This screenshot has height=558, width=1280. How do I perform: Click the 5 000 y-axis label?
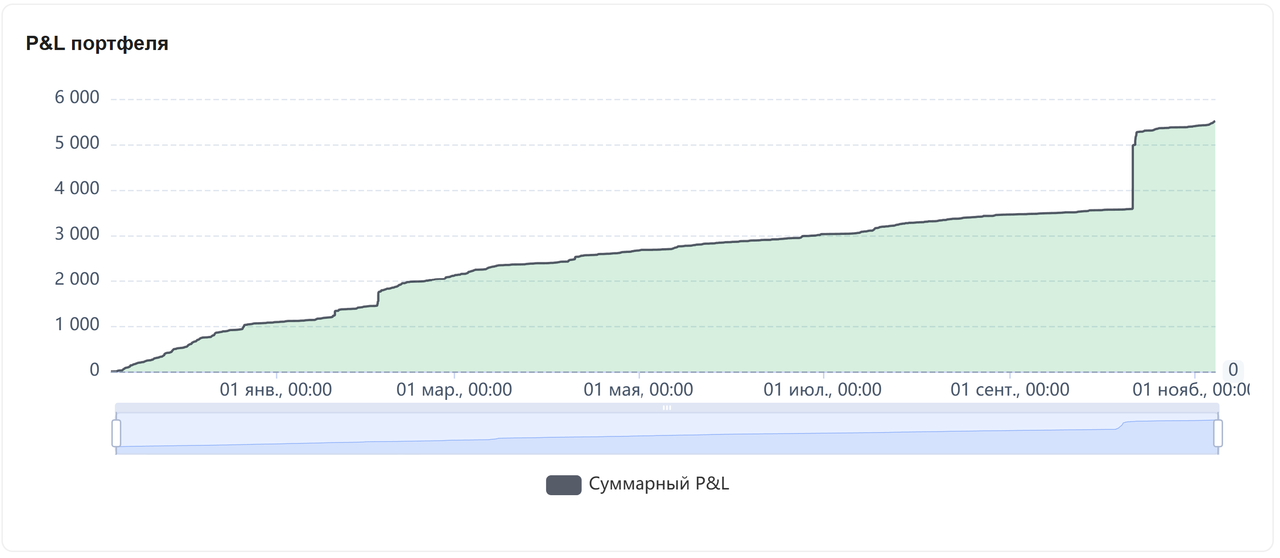click(76, 144)
